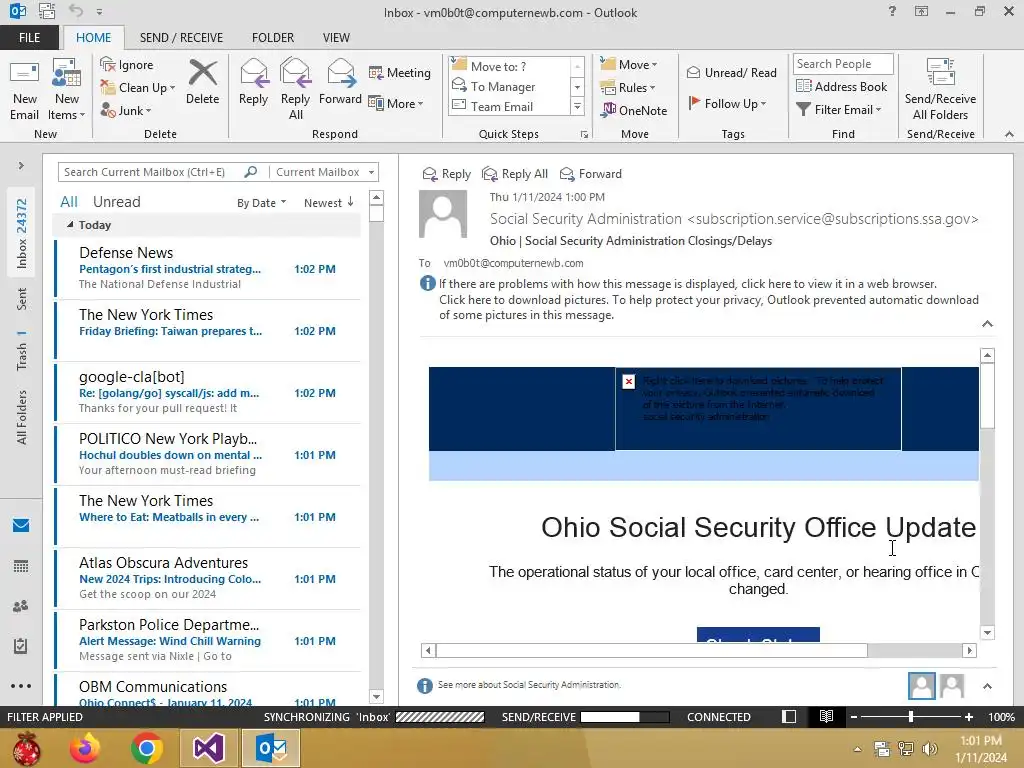This screenshot has width=1024, height=768.
Task: Open the Address Book
Action: point(841,86)
